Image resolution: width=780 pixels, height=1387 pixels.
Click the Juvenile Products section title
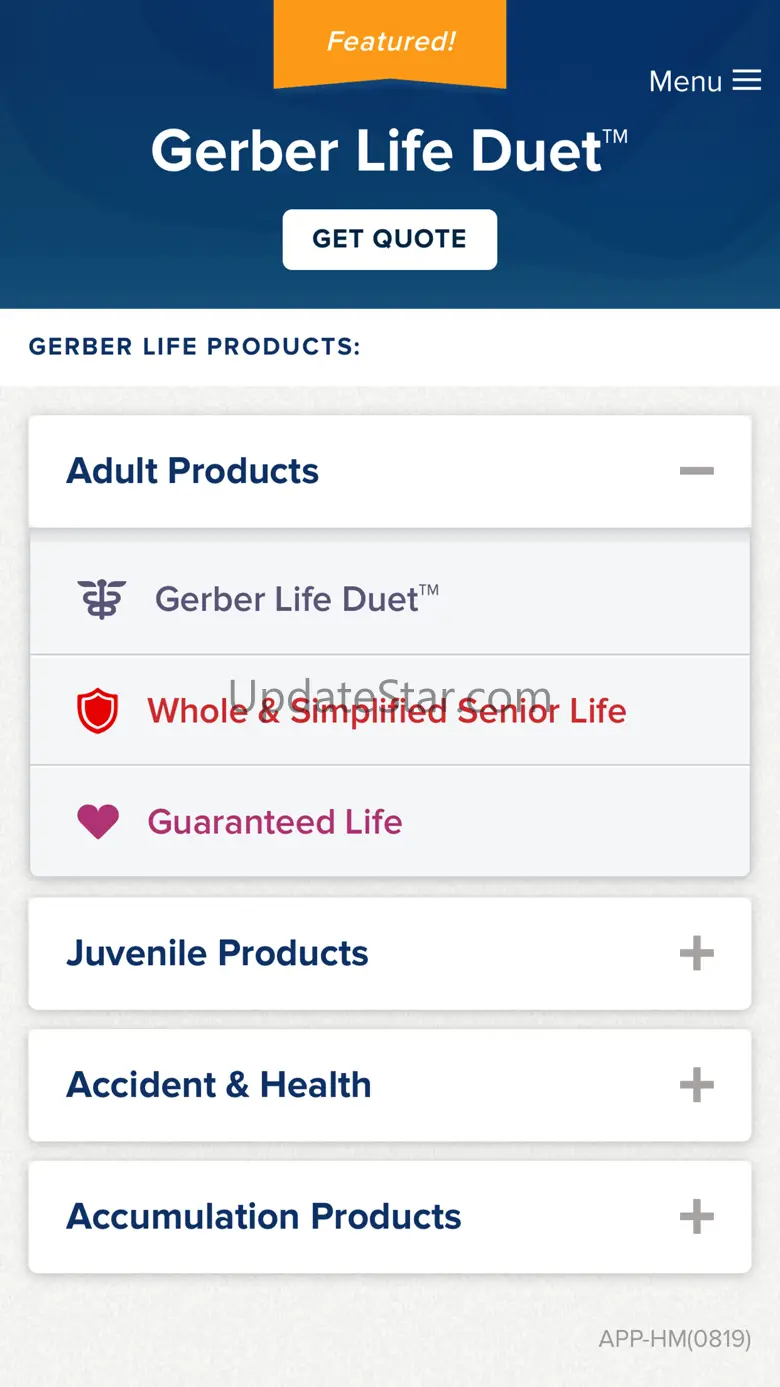(217, 953)
